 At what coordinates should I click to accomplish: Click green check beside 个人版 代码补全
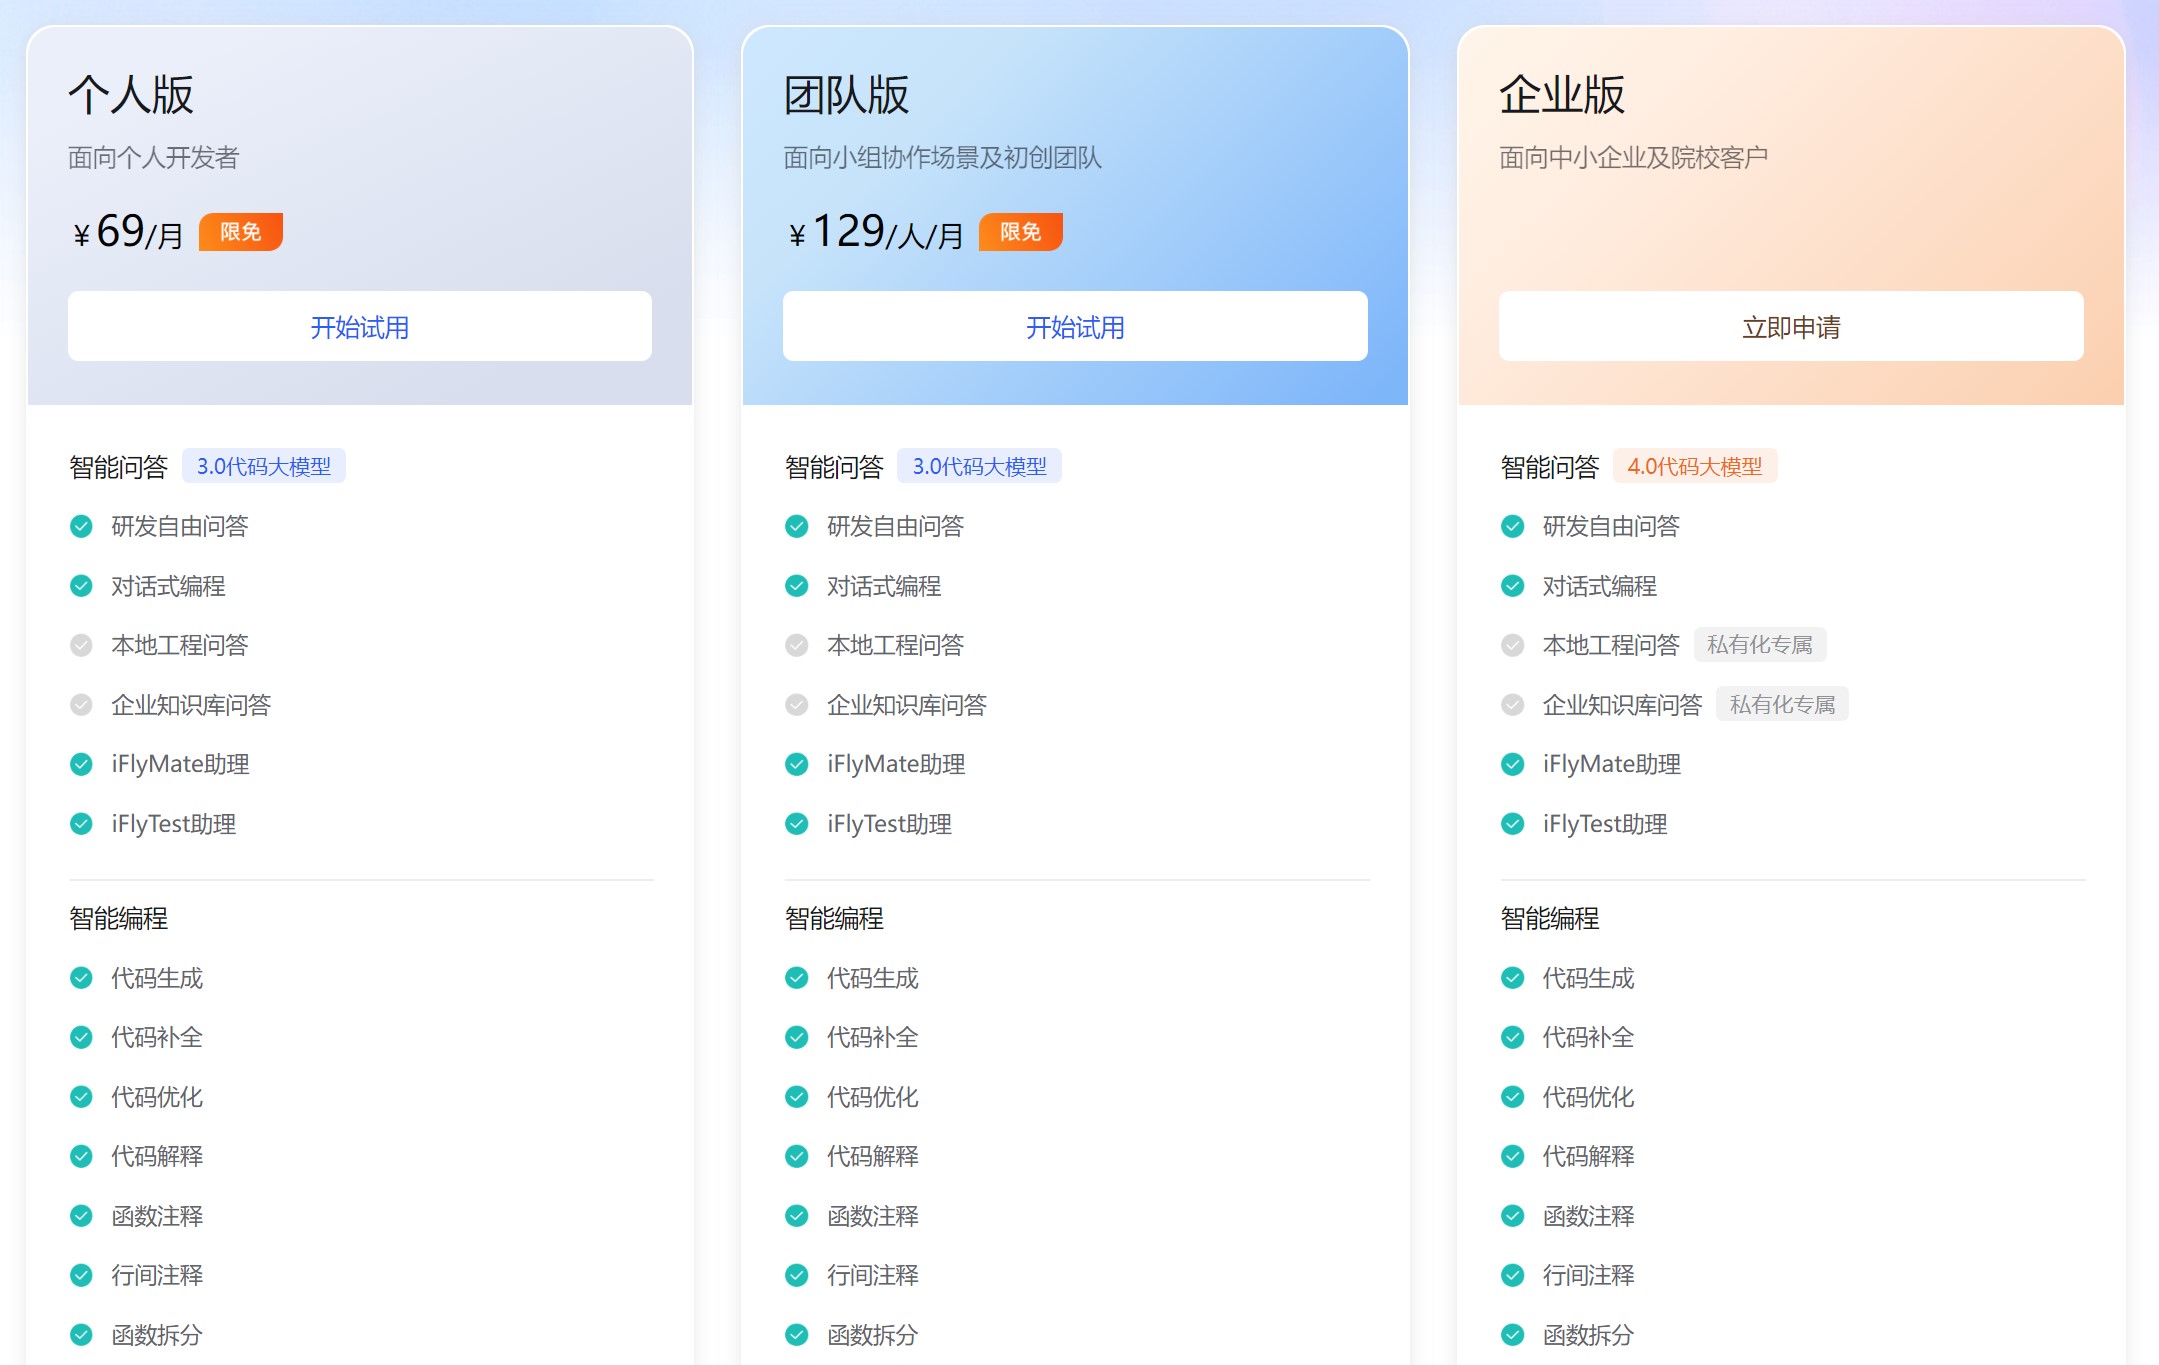81,1037
